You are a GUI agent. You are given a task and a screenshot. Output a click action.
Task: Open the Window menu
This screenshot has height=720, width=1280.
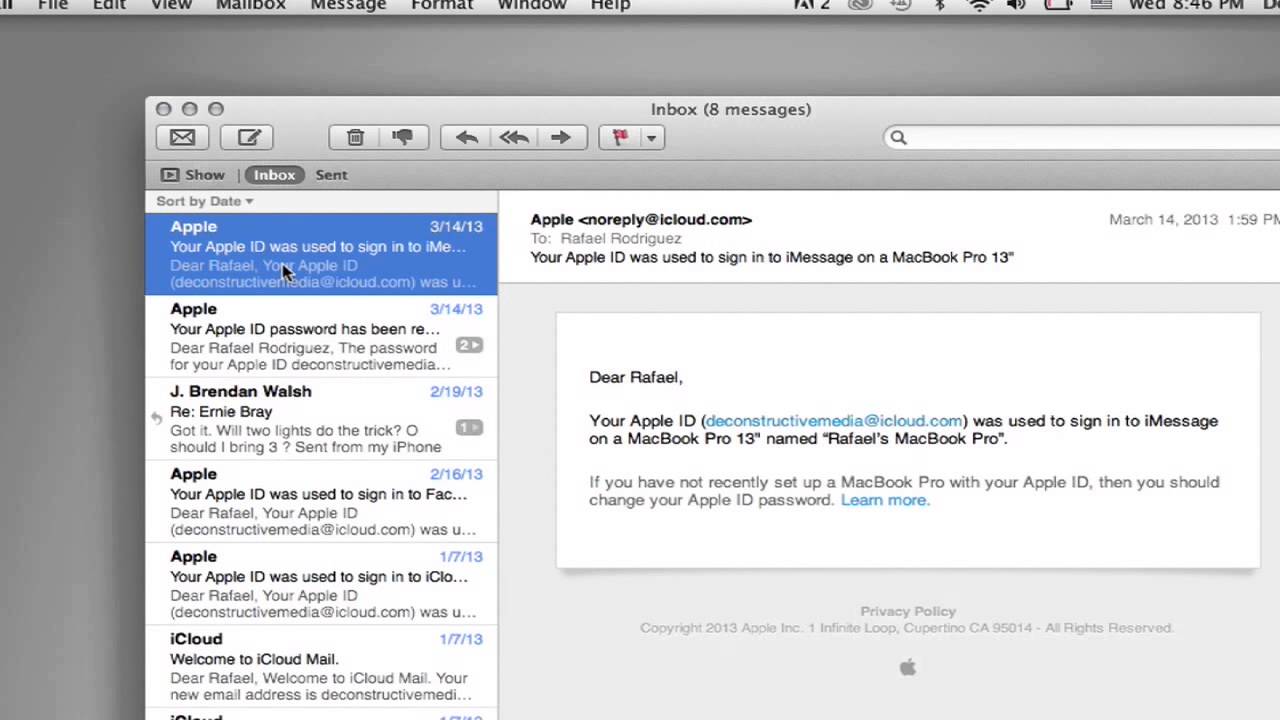532,5
